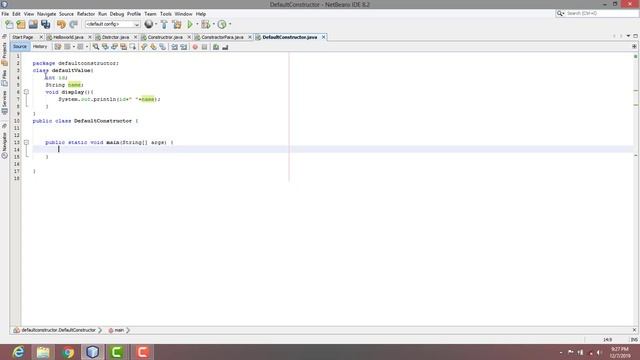Click the Open Project icon
The image size is (640, 360).
click(33, 24)
